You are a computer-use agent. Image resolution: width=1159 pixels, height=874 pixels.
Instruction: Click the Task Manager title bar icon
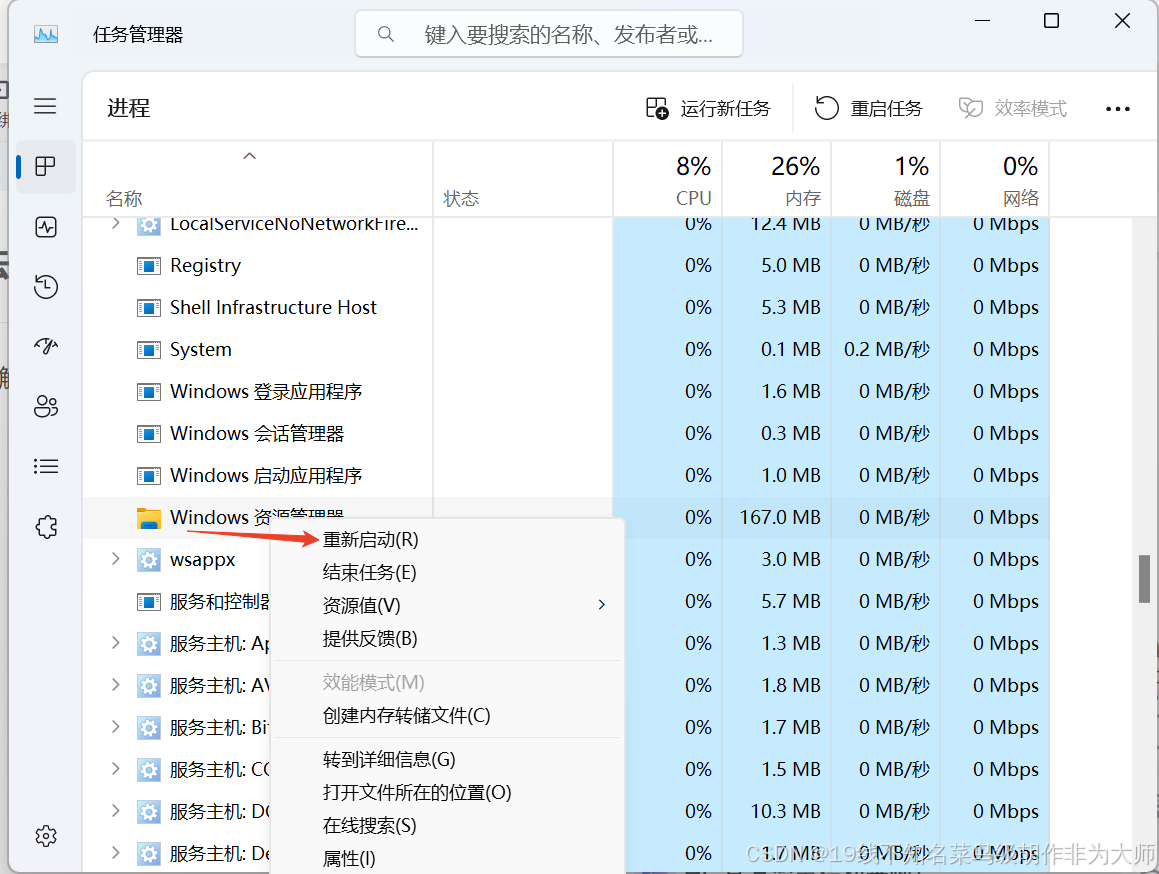pyautogui.click(x=46, y=35)
